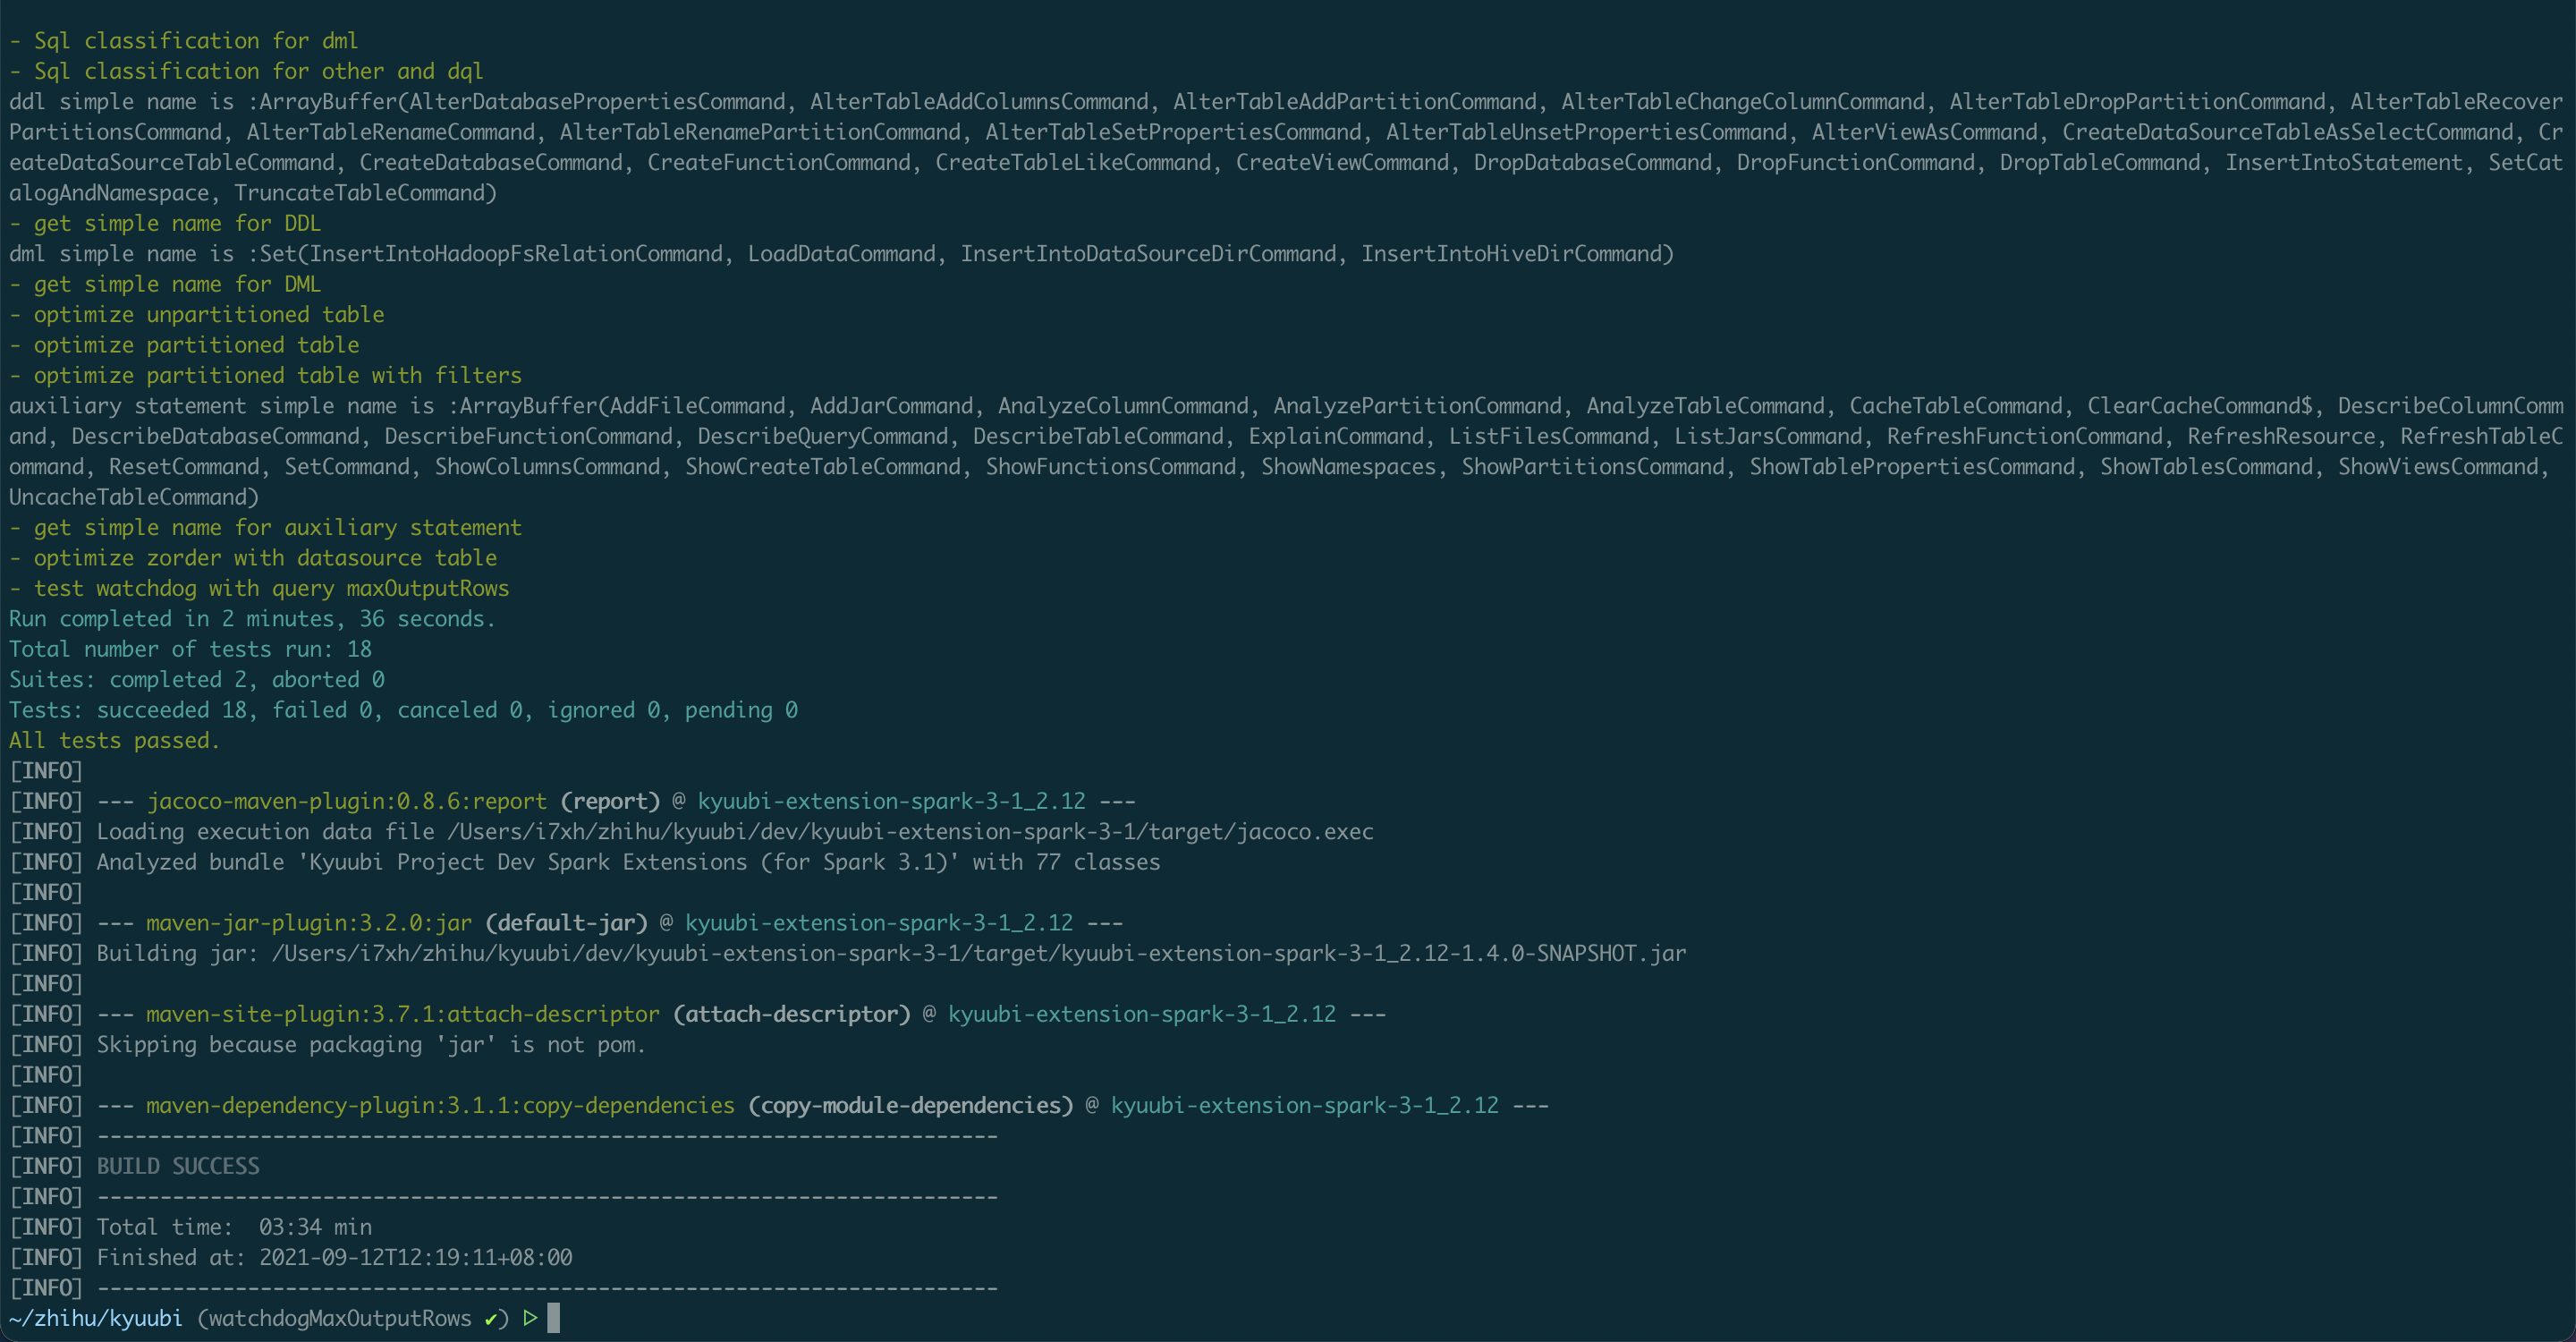Viewport: 2576px width, 1342px height.
Task: Click the jacoco-maven-plugin:0.8.6:report text
Action: pos(347,801)
